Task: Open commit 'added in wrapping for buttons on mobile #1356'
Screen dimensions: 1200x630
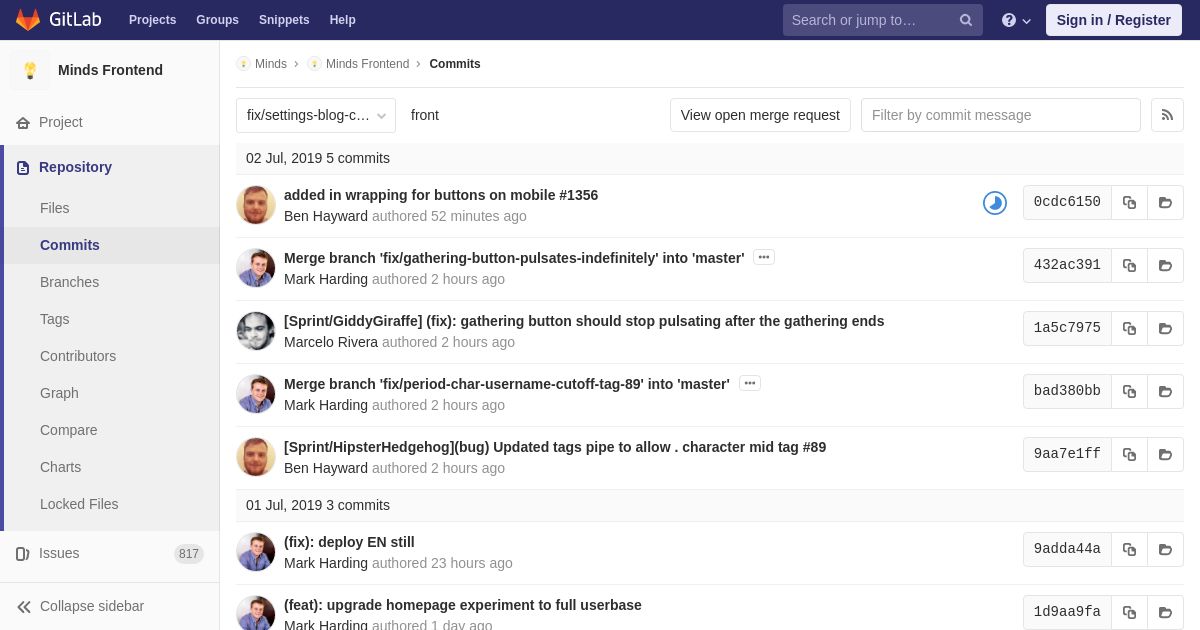Action: 441,195
